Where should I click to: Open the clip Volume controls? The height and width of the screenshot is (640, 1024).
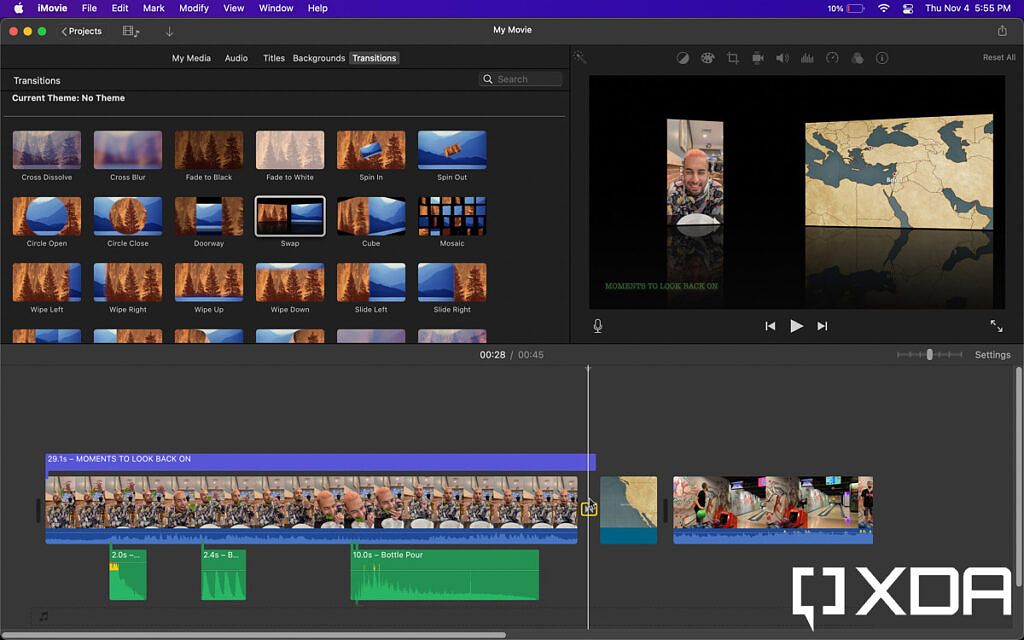click(x=783, y=57)
